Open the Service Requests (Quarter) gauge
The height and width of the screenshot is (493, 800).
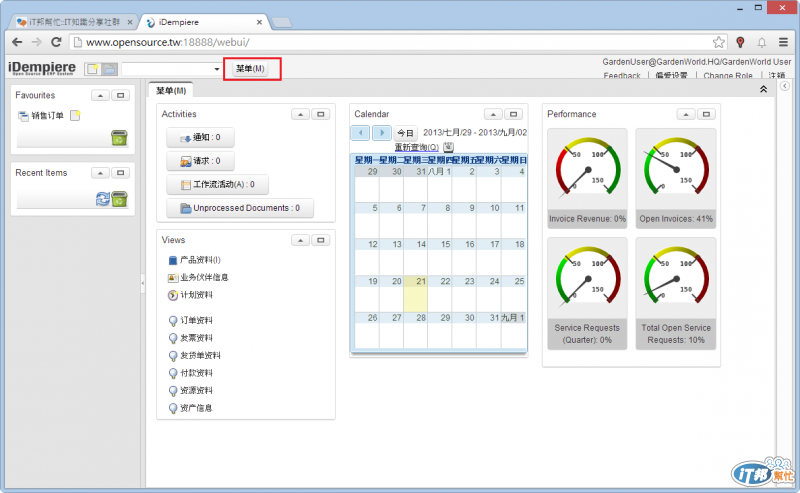[587, 293]
